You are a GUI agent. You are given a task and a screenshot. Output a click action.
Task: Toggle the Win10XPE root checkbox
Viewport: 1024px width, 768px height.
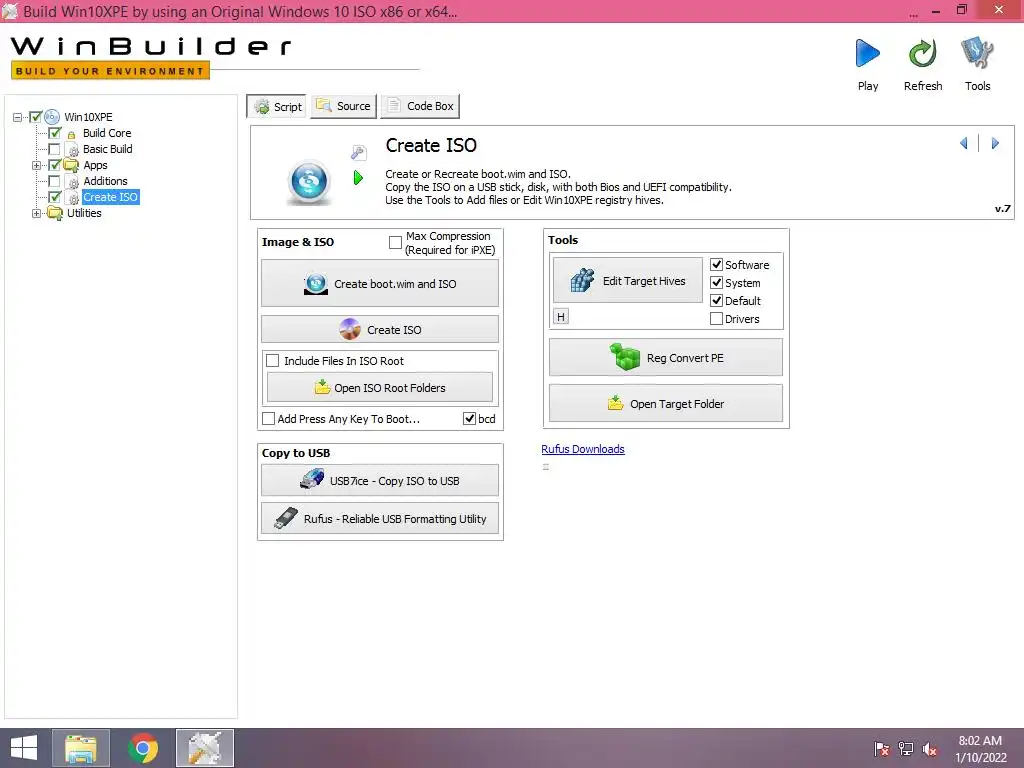(35, 117)
